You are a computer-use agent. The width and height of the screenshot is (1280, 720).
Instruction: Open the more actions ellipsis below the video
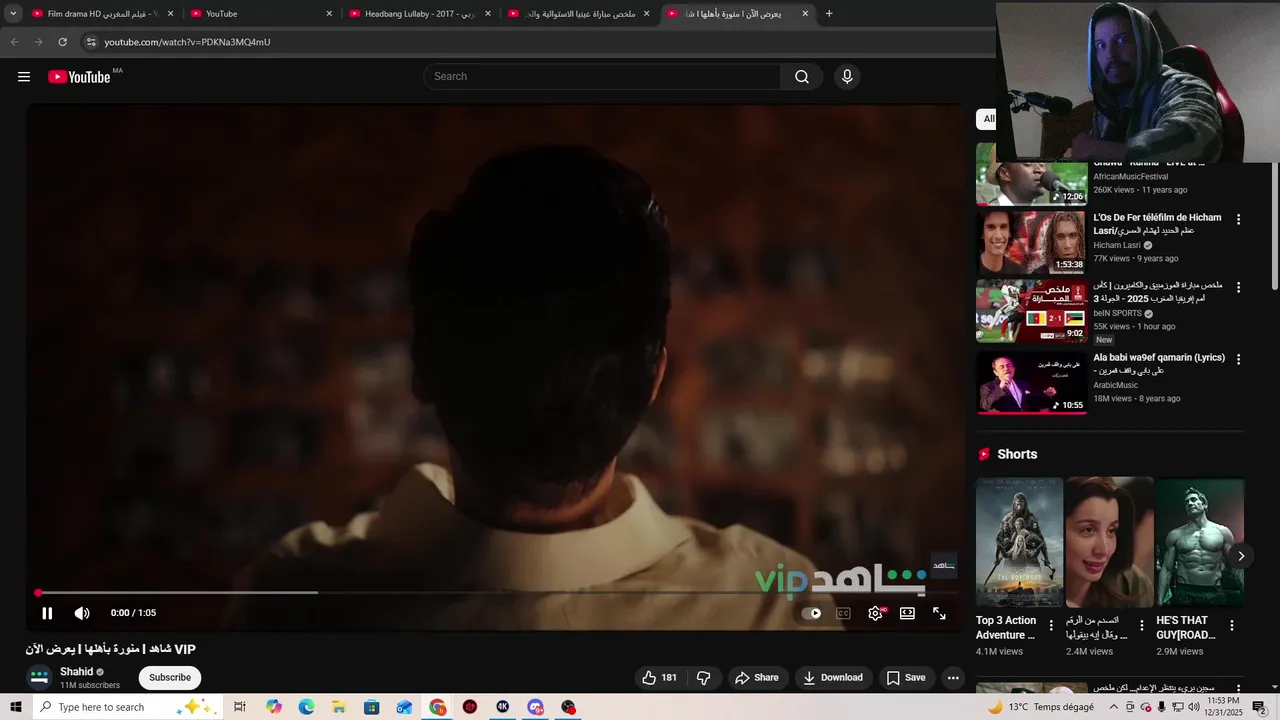click(953, 677)
